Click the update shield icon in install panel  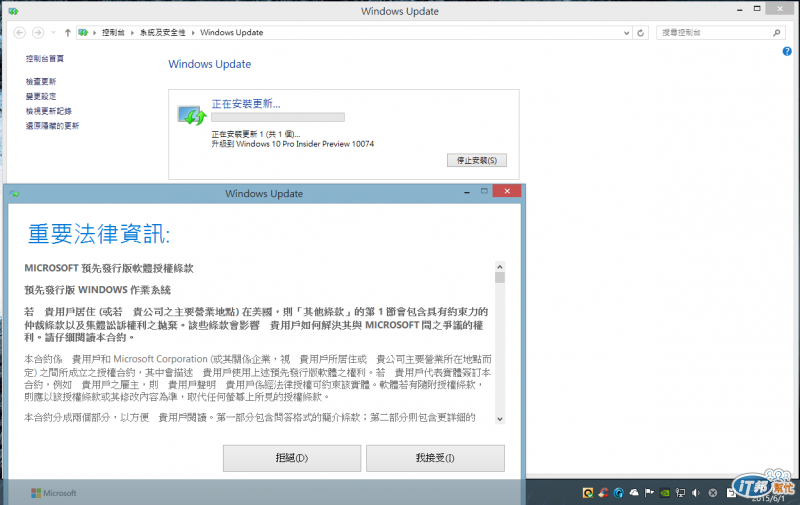tap(192, 115)
